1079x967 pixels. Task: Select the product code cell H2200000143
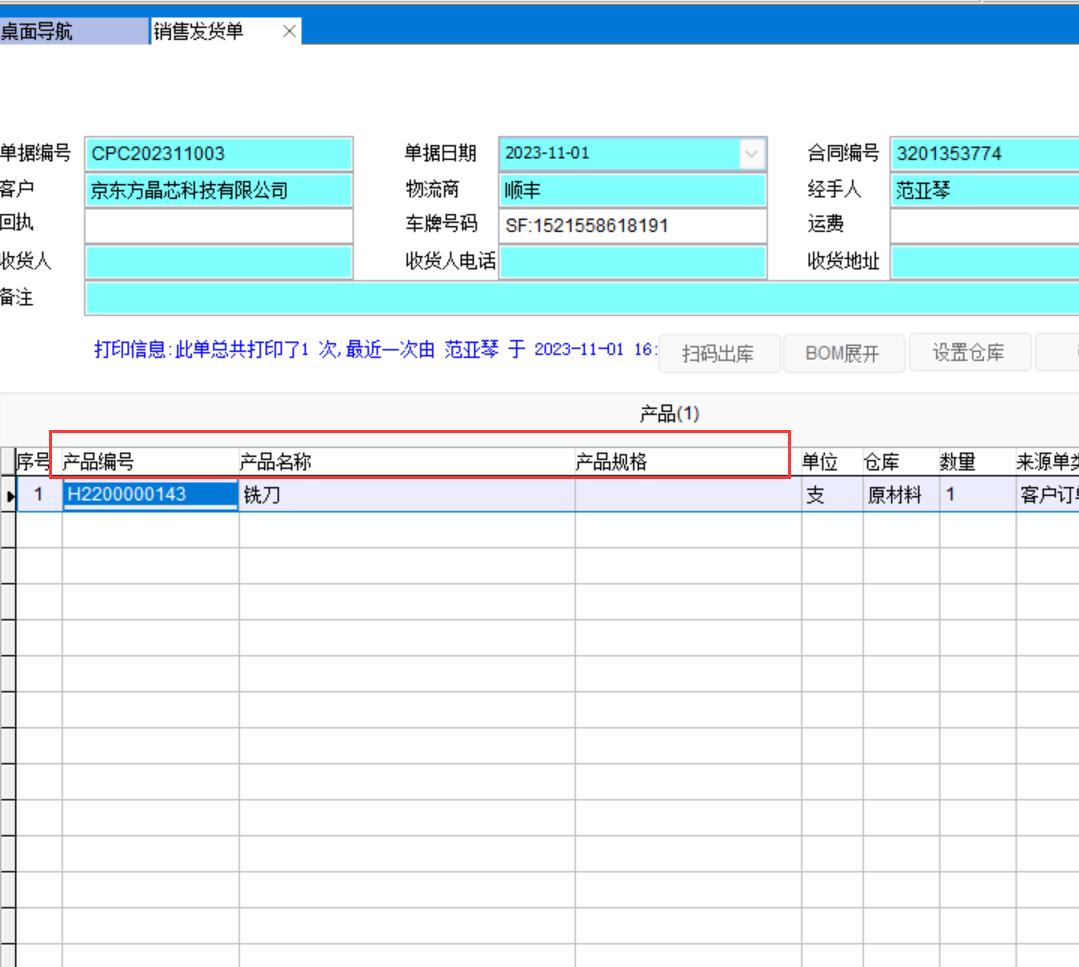150,494
